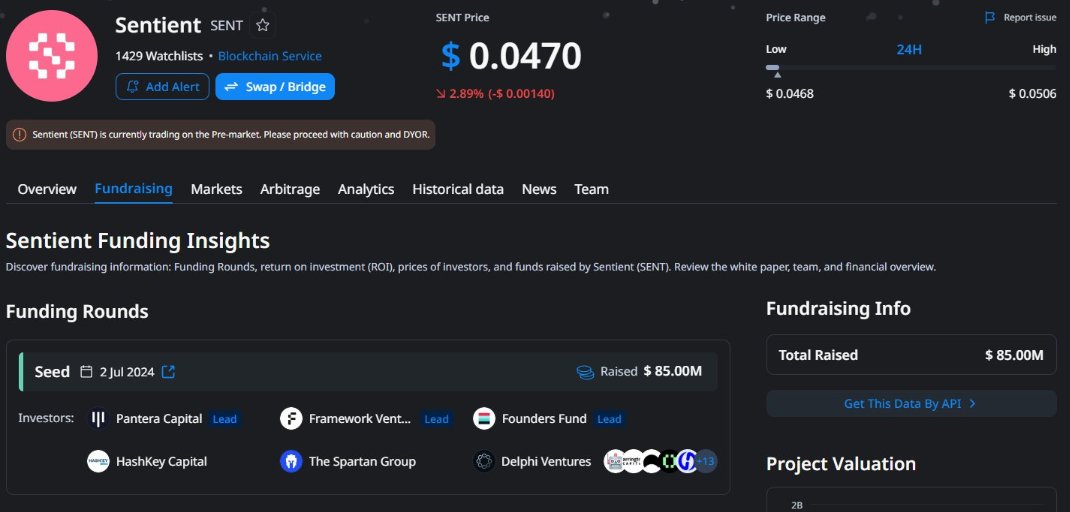Click the calendar icon beside 2 Jul 2024
Screen dimensions: 1070x512
point(86,372)
